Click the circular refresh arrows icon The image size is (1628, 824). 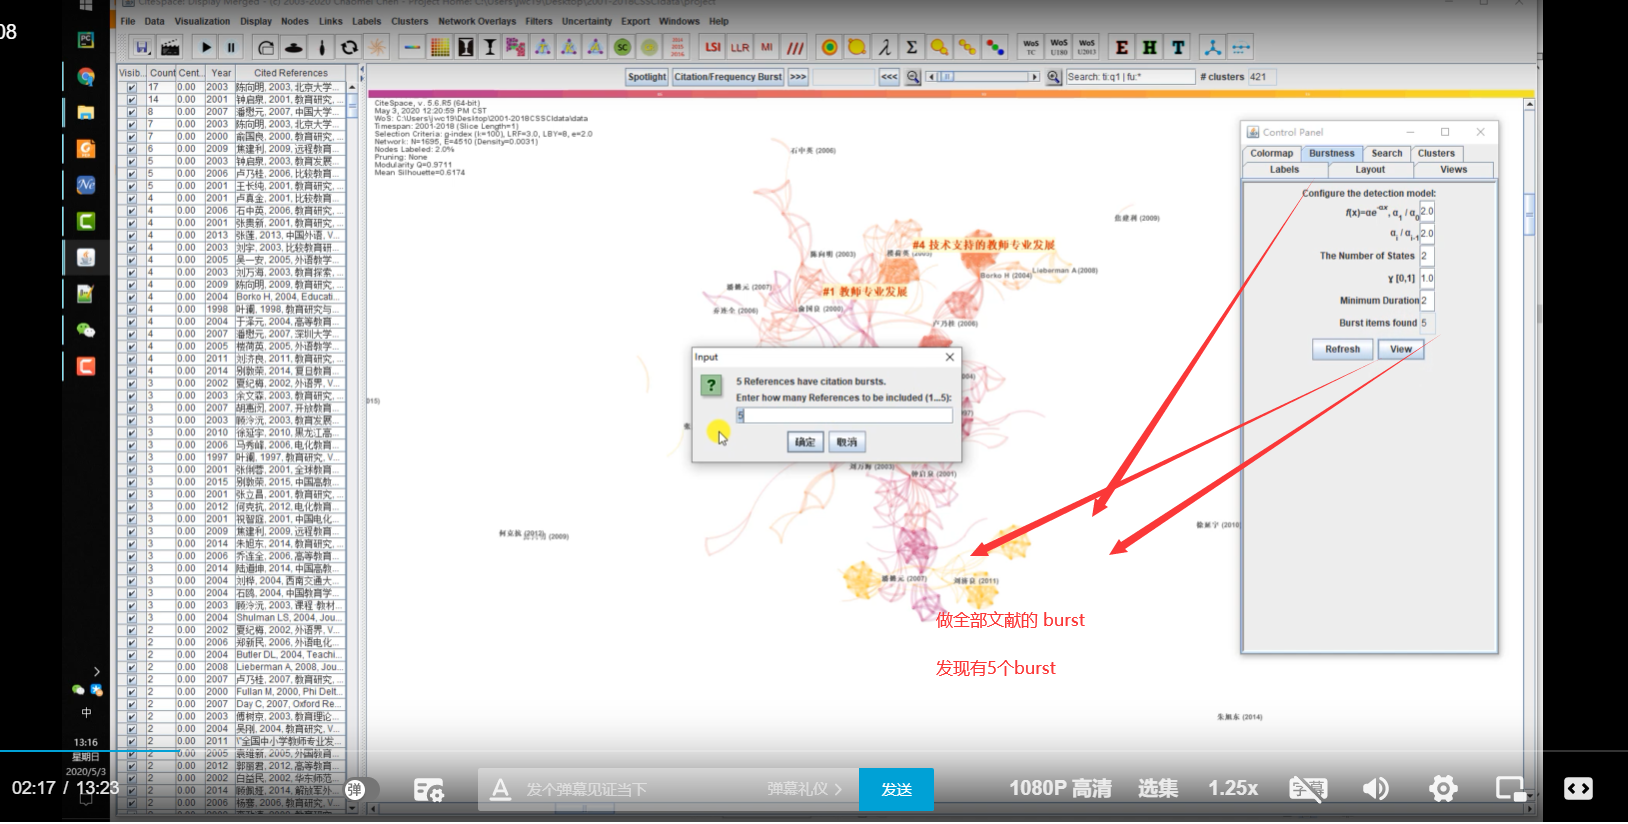click(349, 47)
